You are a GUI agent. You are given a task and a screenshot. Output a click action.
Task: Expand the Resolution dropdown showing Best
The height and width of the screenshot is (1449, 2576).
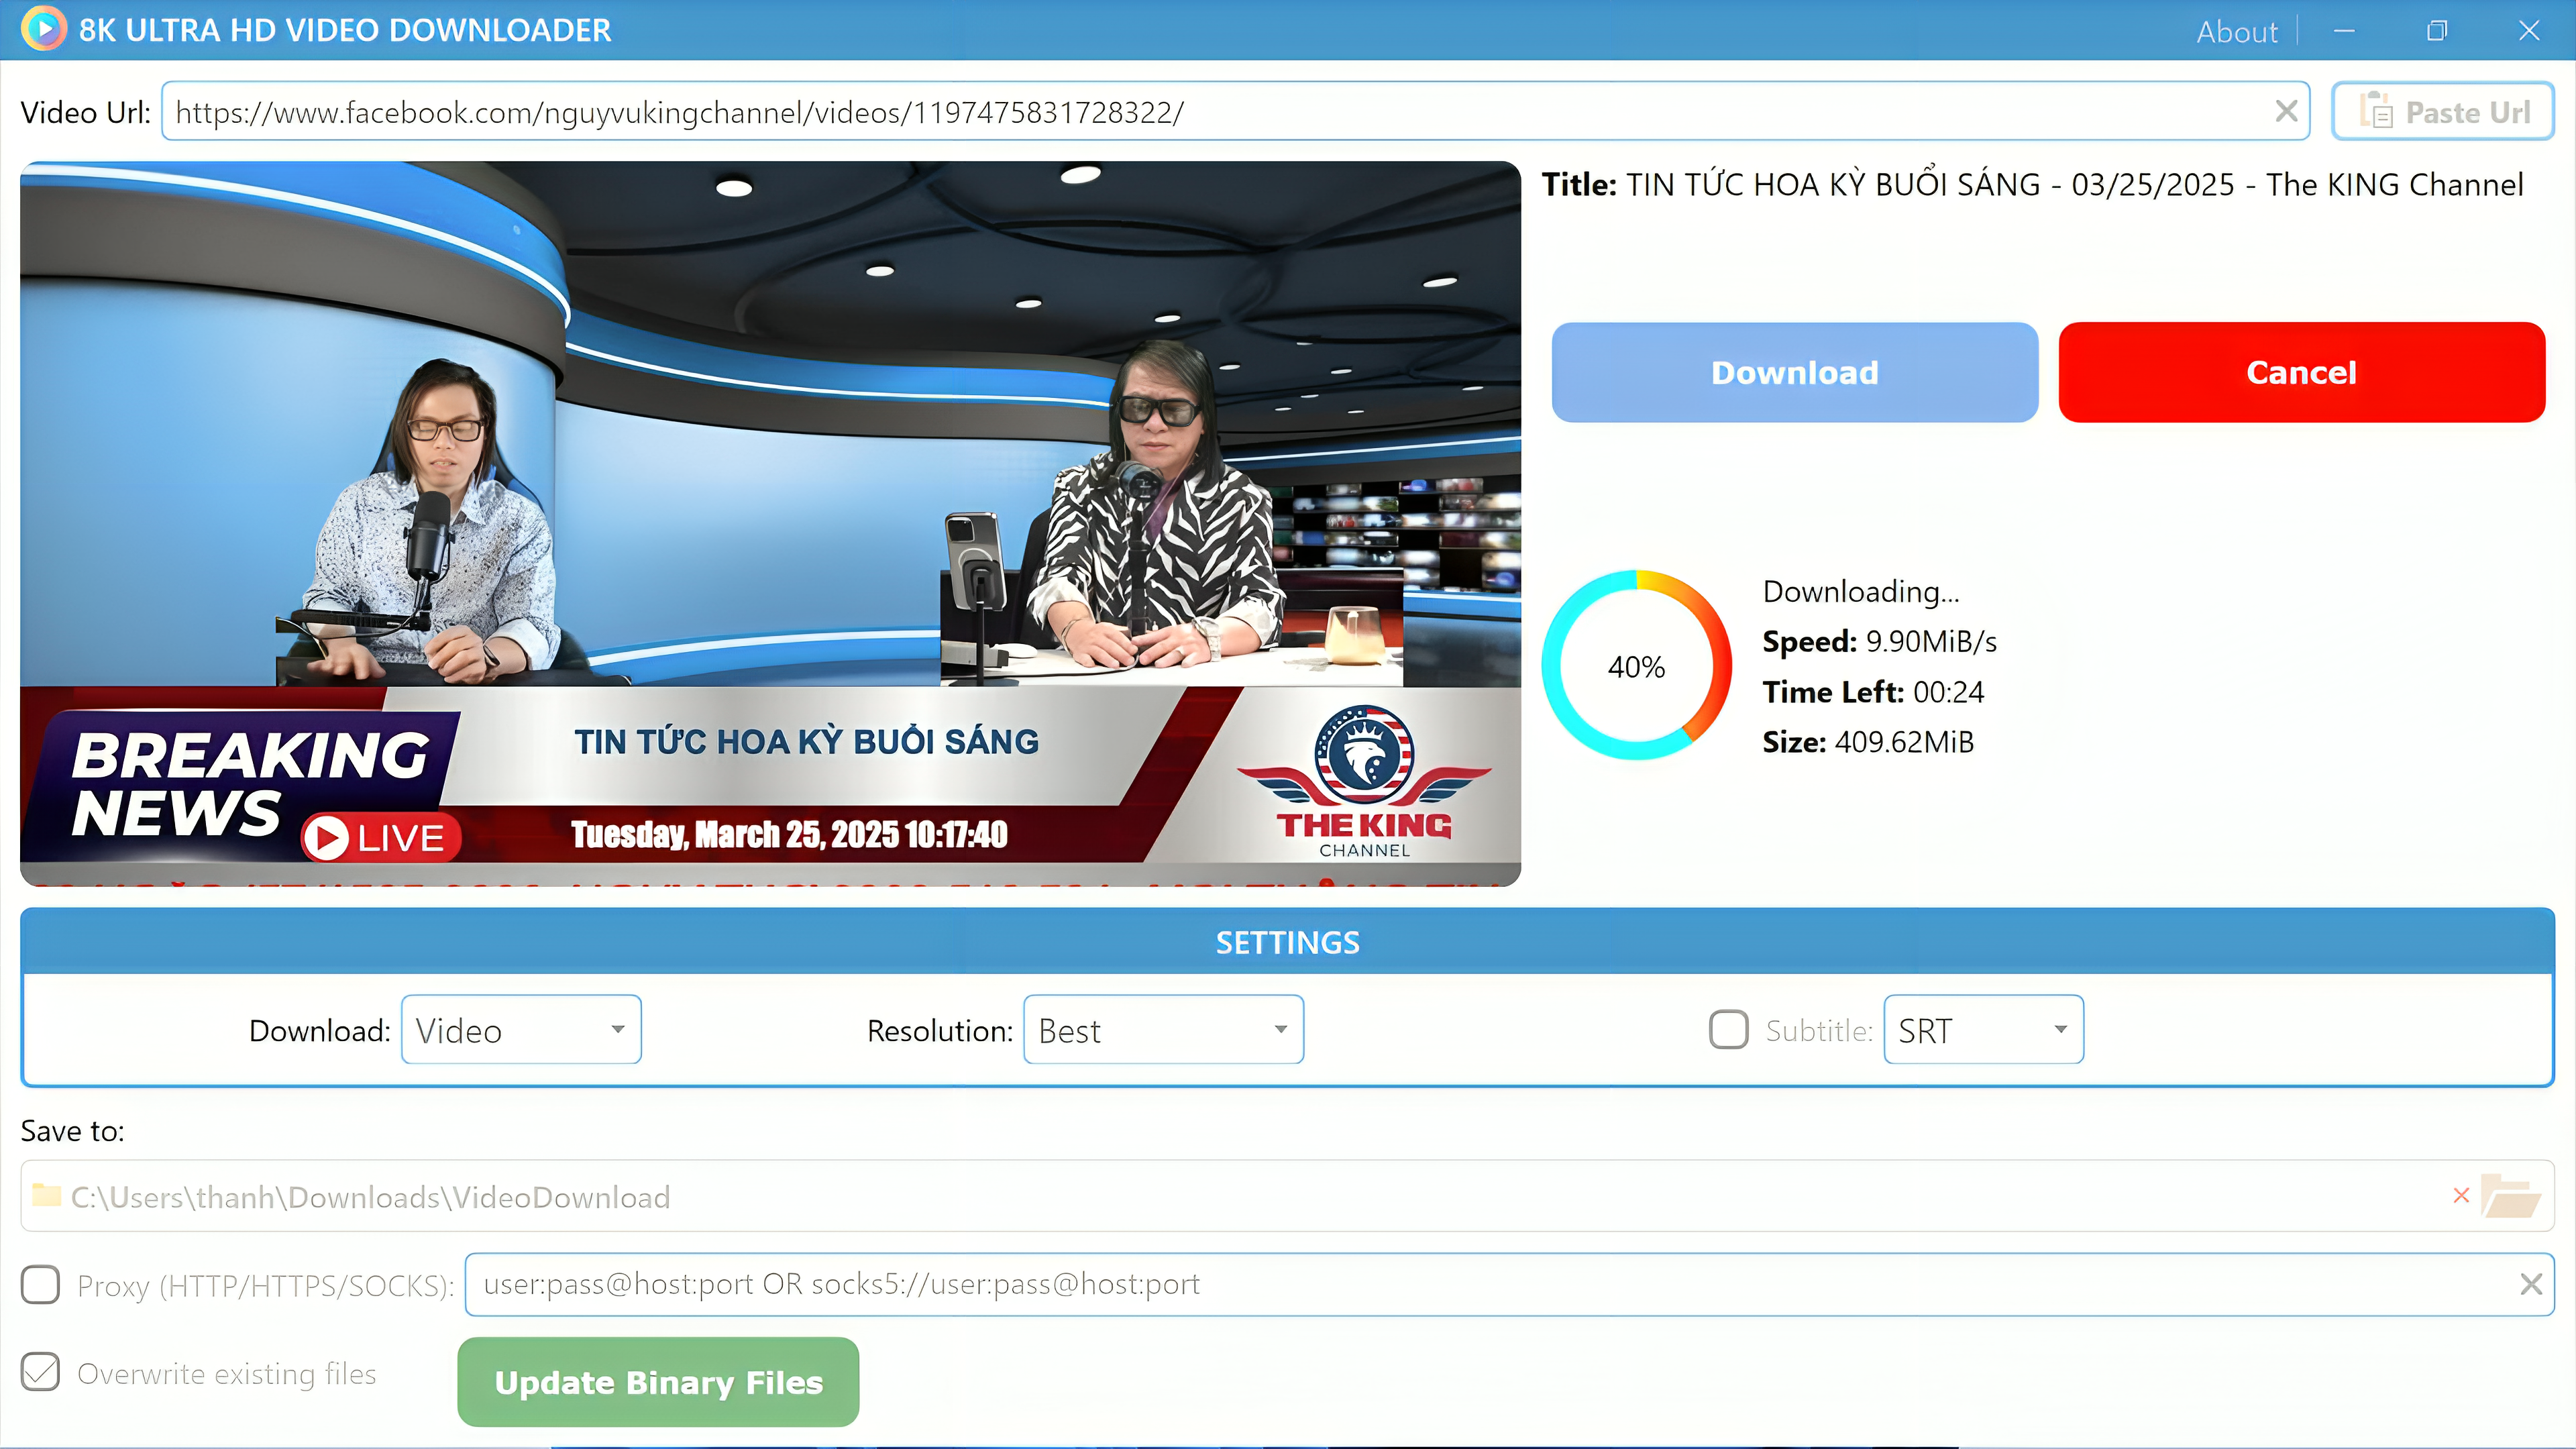pos(1163,1030)
